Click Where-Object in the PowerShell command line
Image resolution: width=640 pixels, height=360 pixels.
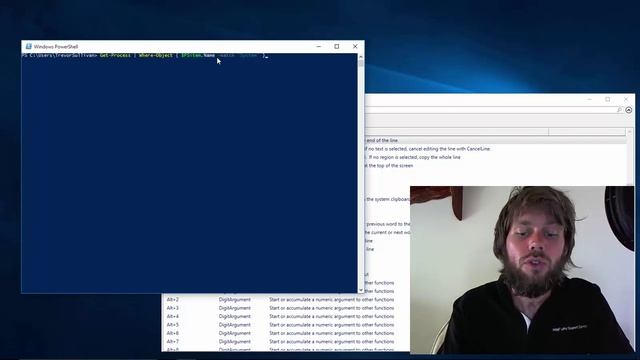tap(156, 55)
